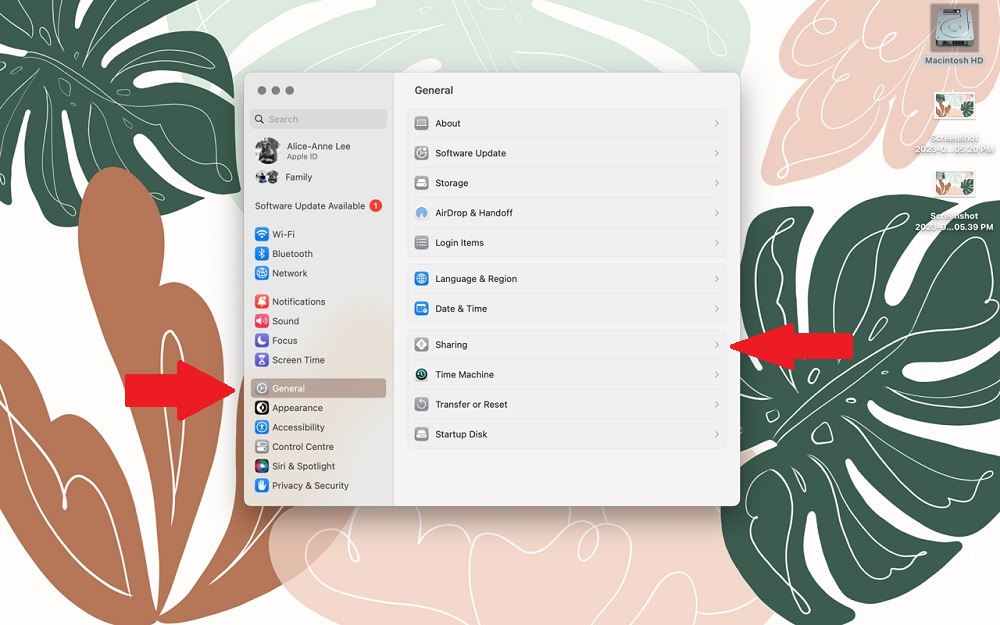Select the 05.20 PM screenshot thumbnail

click(954, 106)
